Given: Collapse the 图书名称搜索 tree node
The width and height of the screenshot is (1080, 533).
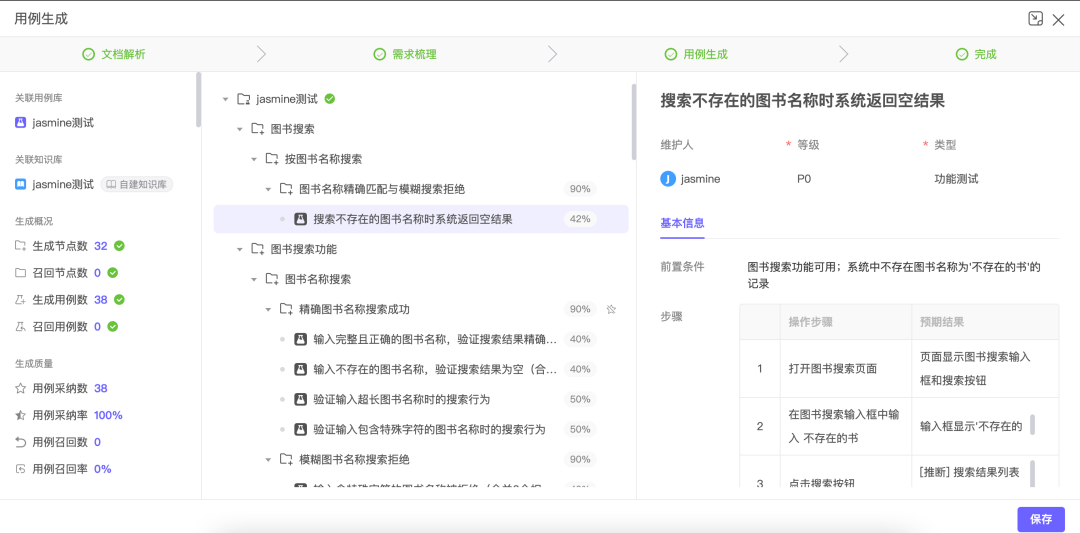Looking at the screenshot, I should pyautogui.click(x=254, y=280).
